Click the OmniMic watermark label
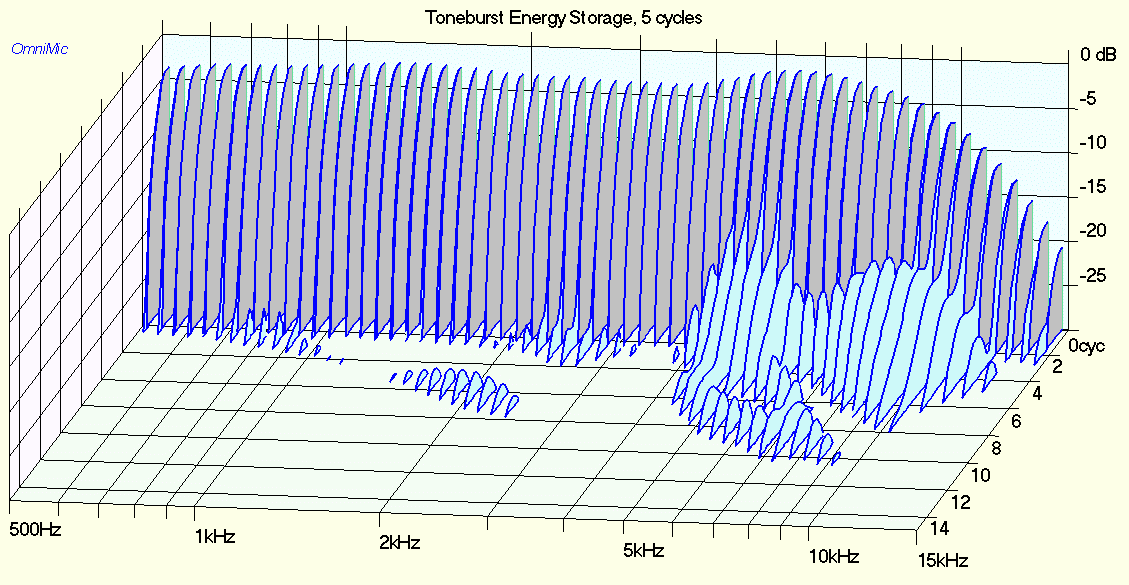This screenshot has width=1129, height=585. click(x=39, y=49)
